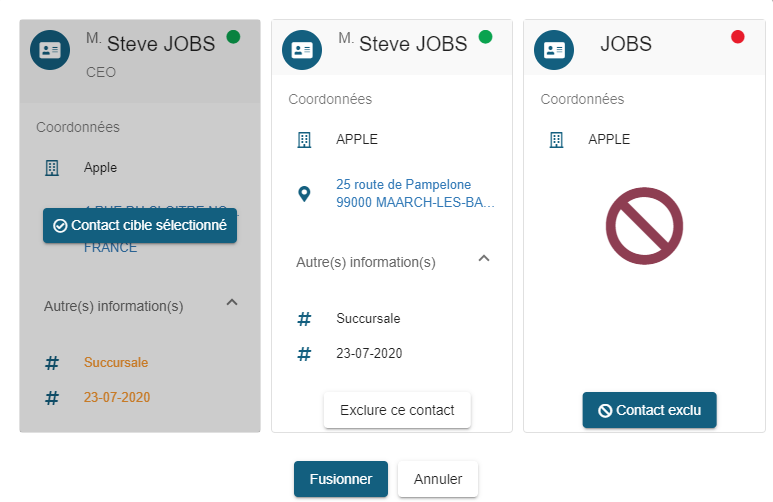The image size is (773, 502).
Task: Click the large prohibited sign on the excluded card
Action: click(644, 226)
